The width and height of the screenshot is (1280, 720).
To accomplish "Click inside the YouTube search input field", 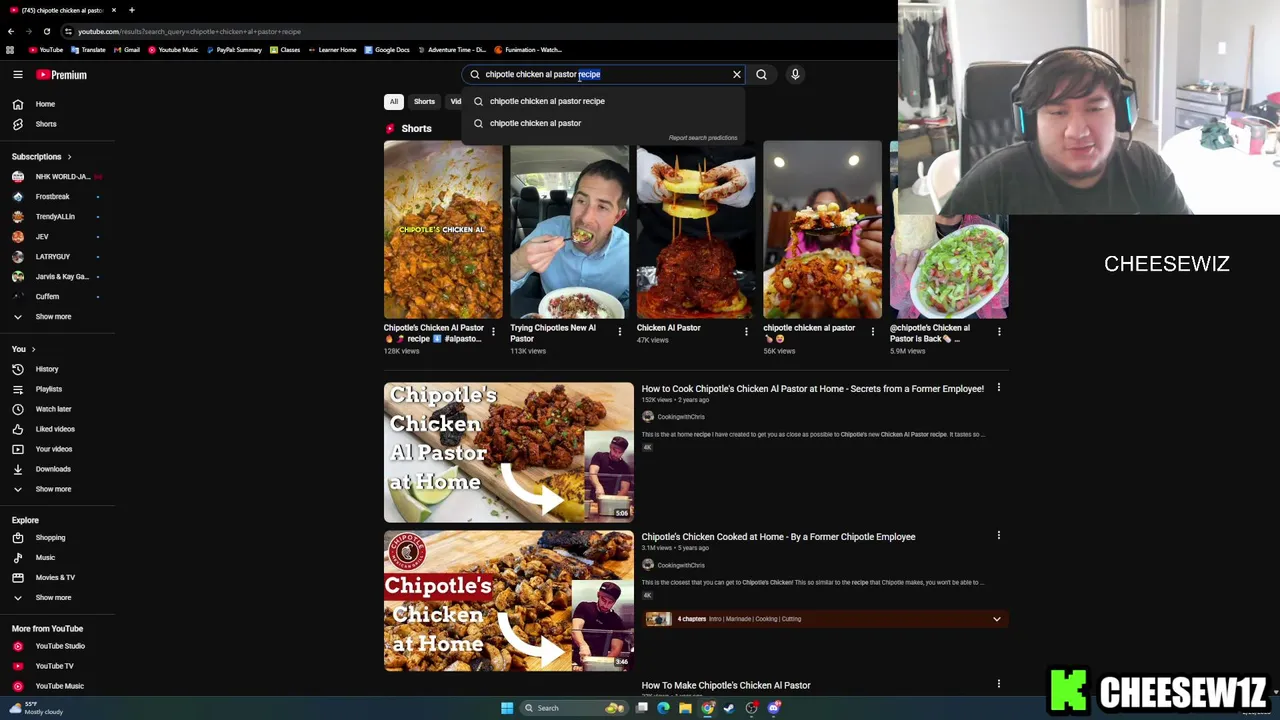I will coord(605,74).
